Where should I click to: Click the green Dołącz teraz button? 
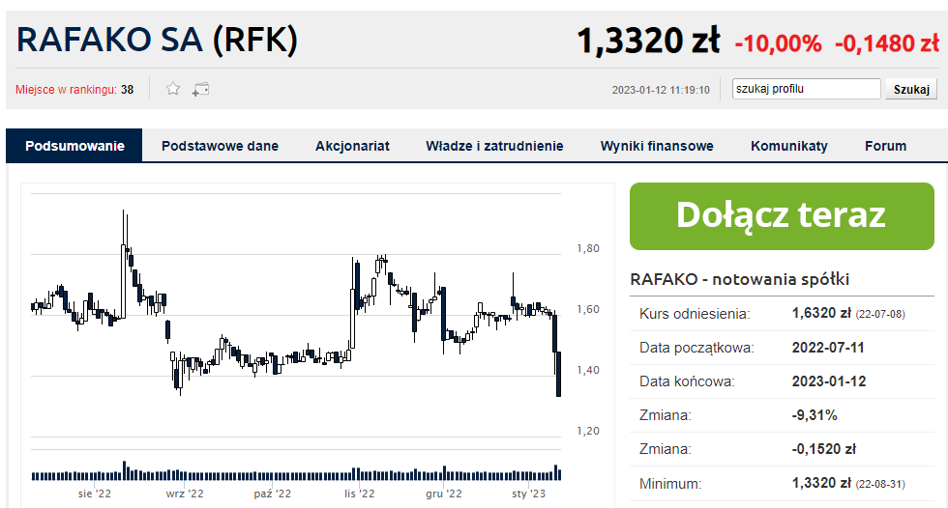click(782, 216)
